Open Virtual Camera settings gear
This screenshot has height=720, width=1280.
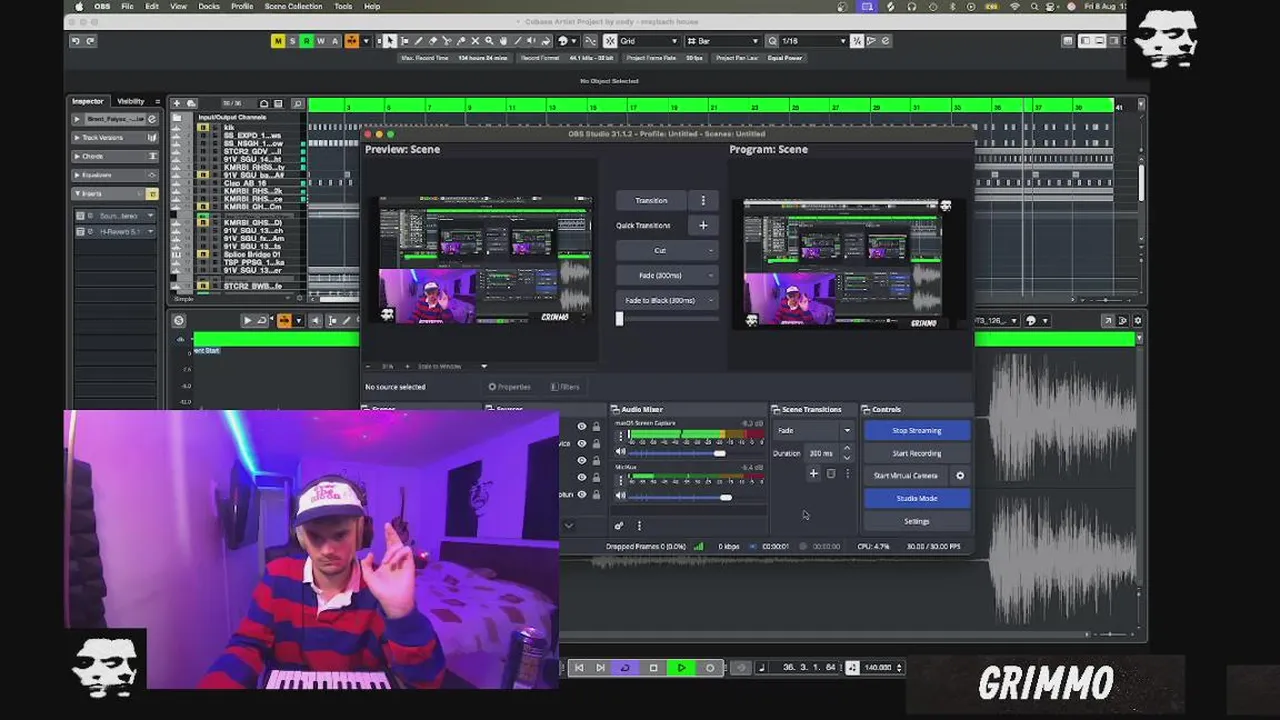[960, 476]
